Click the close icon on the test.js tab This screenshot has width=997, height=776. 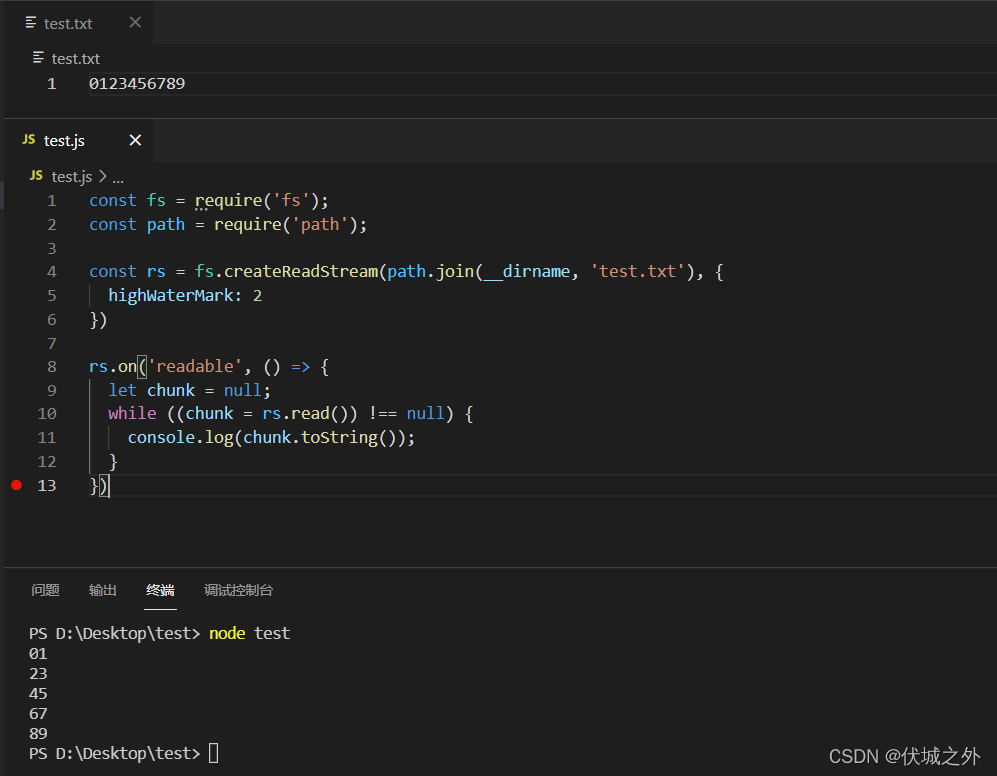[x=135, y=140]
